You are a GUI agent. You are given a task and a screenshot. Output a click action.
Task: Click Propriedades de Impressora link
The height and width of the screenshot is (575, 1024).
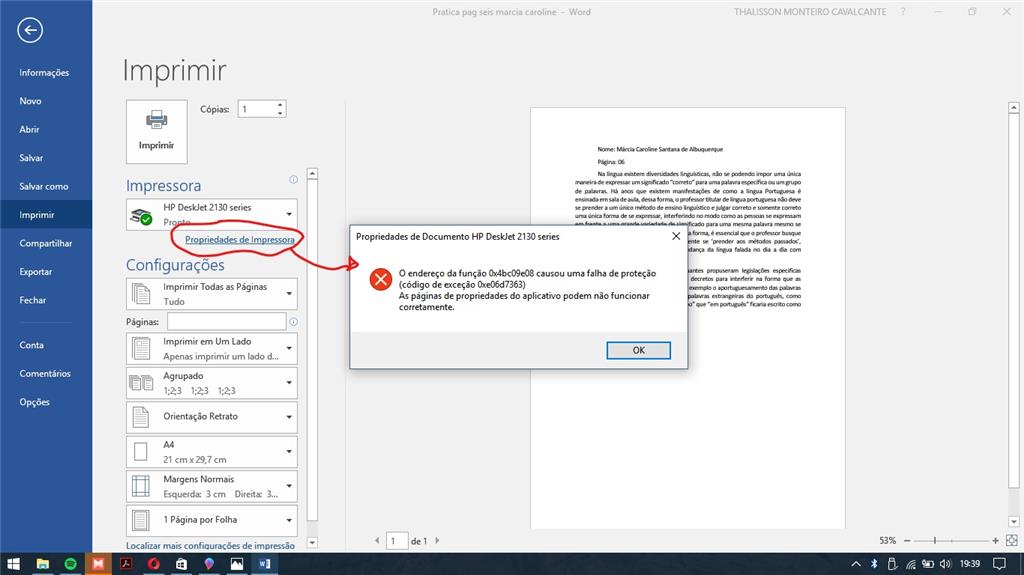(240, 240)
